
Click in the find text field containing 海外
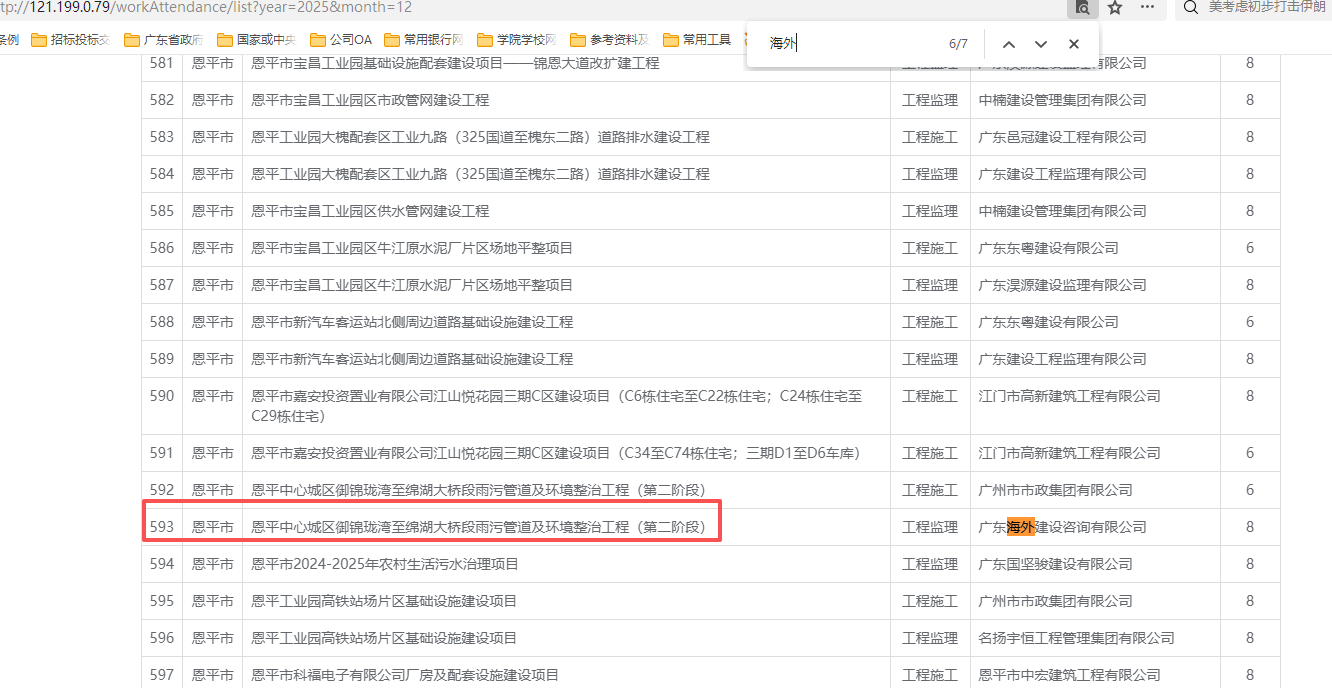(x=850, y=44)
